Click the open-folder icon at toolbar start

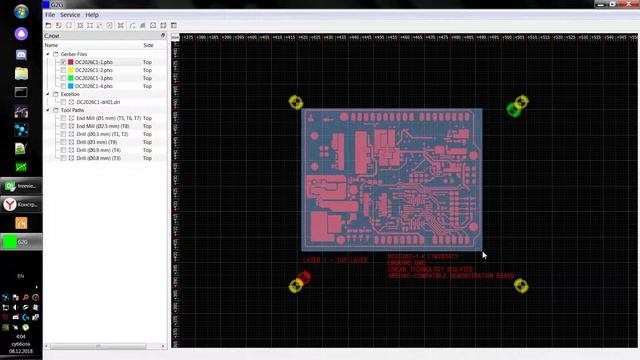pyautogui.click(x=49, y=25)
